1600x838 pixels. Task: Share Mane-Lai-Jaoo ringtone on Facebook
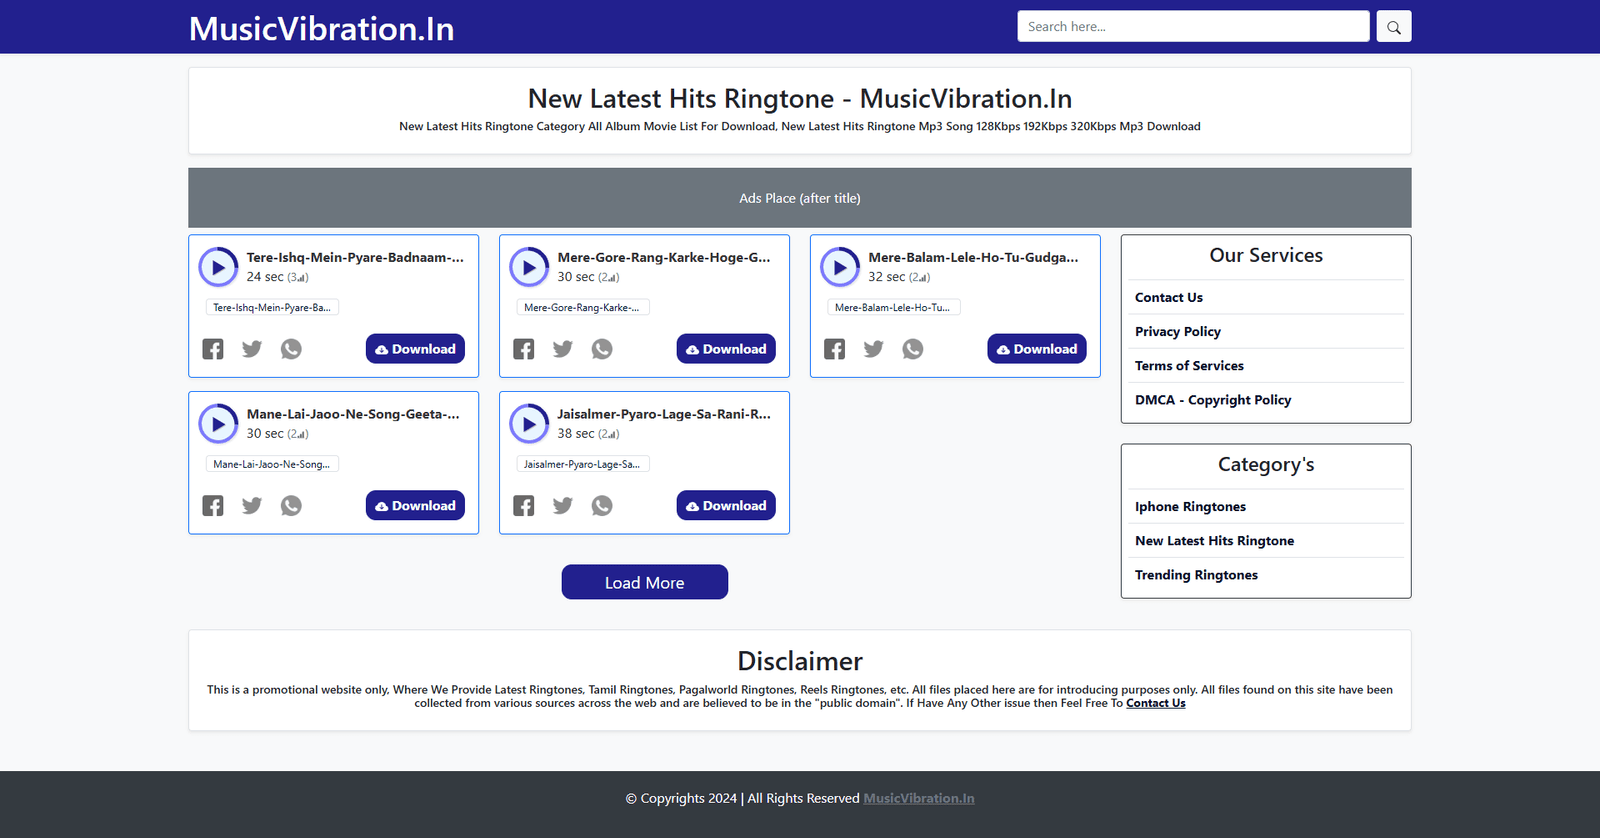(213, 506)
